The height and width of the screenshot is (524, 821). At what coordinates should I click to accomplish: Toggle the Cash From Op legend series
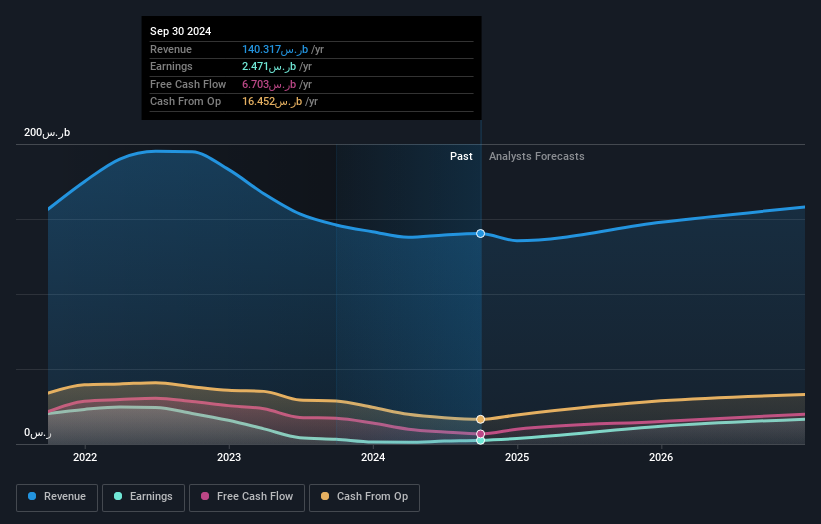tap(364, 497)
